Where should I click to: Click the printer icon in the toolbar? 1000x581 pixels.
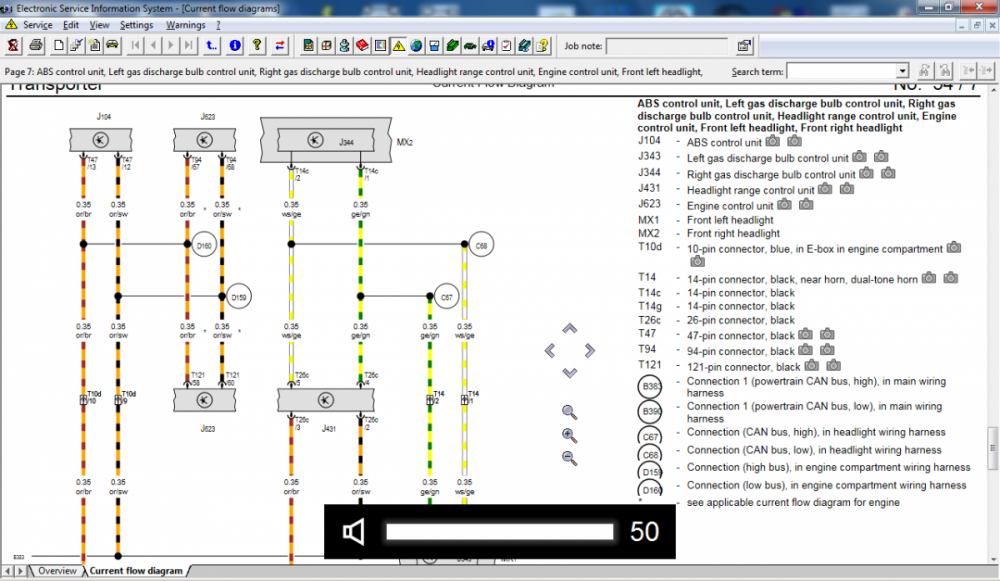pos(36,46)
